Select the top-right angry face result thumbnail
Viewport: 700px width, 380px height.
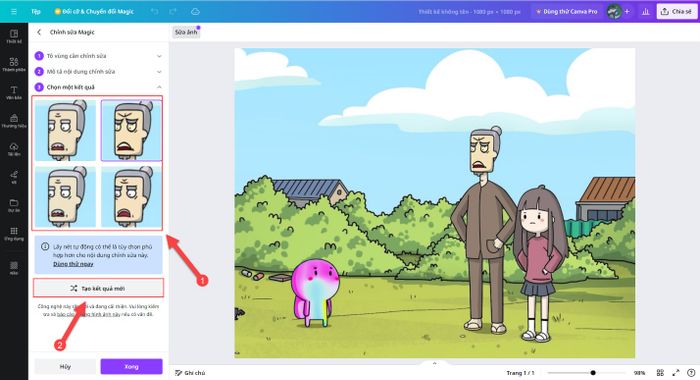point(131,130)
